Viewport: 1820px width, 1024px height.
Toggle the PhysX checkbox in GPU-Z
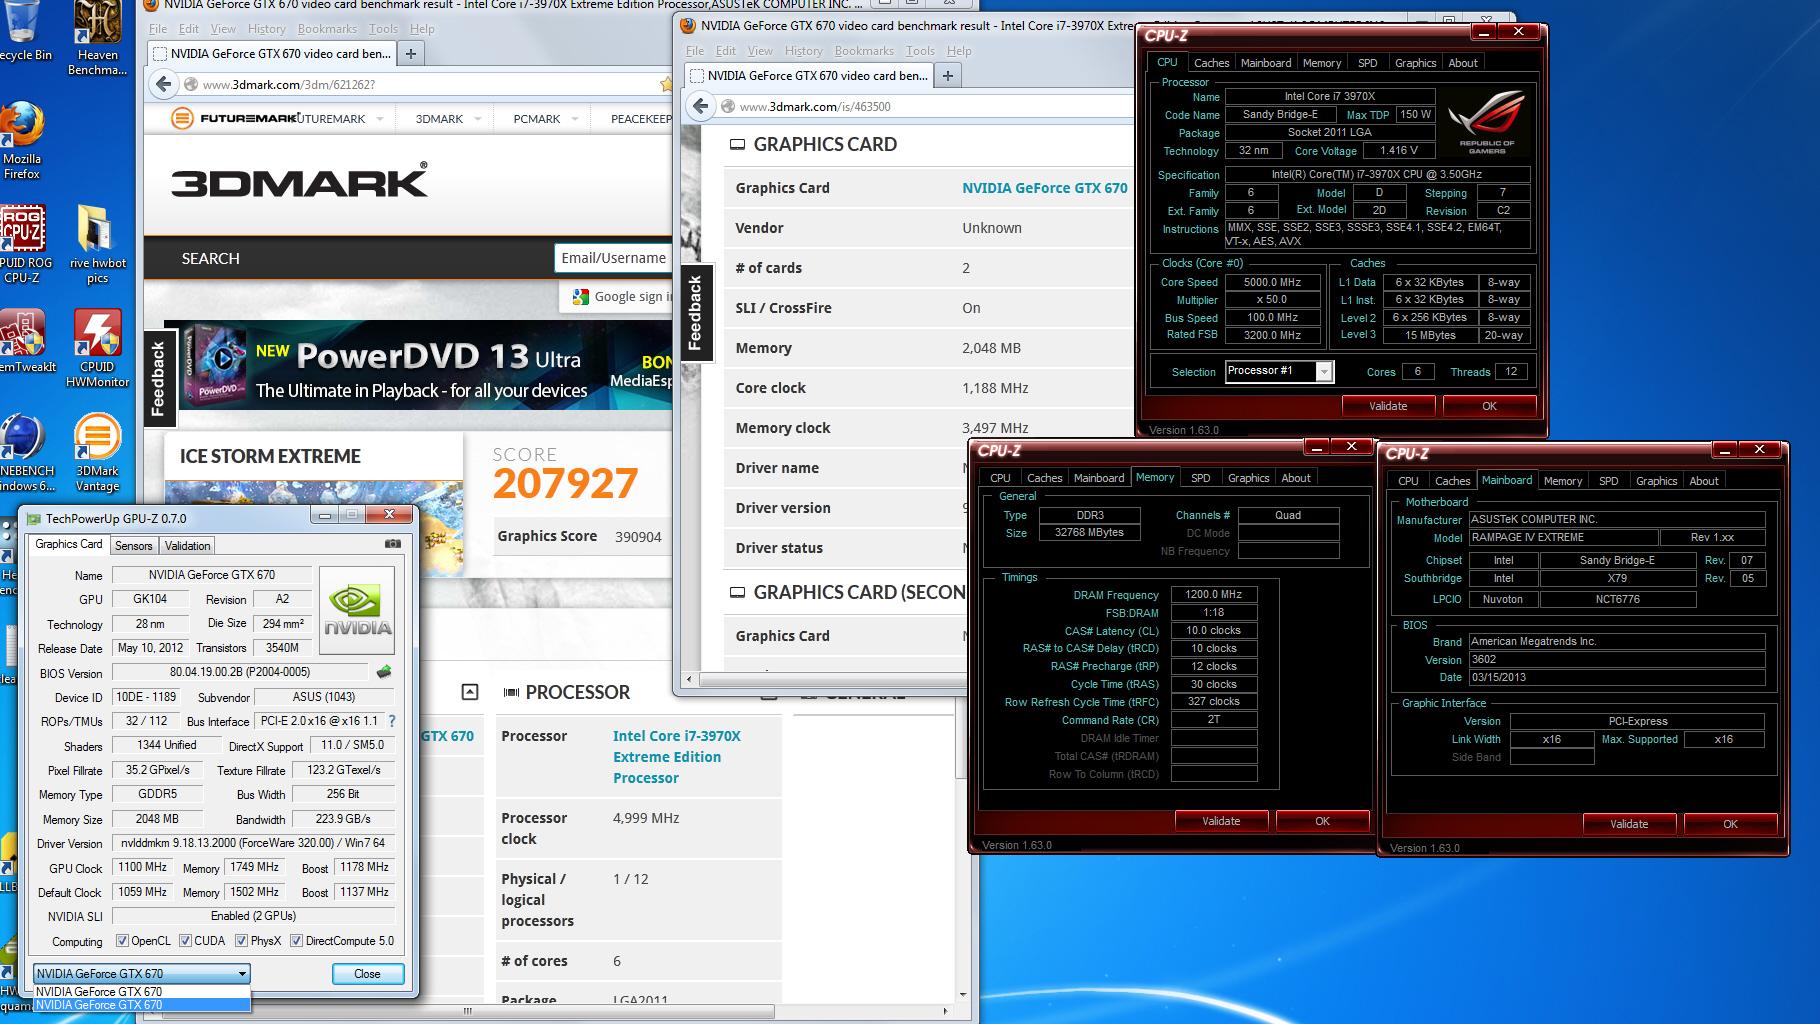(x=241, y=941)
